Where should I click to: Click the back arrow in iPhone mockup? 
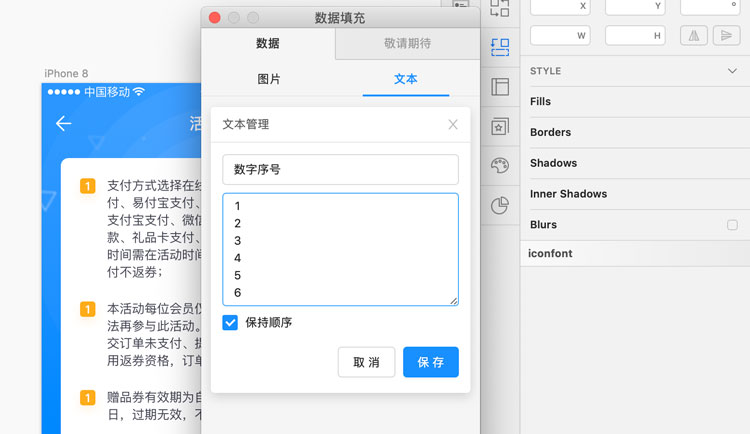64,123
